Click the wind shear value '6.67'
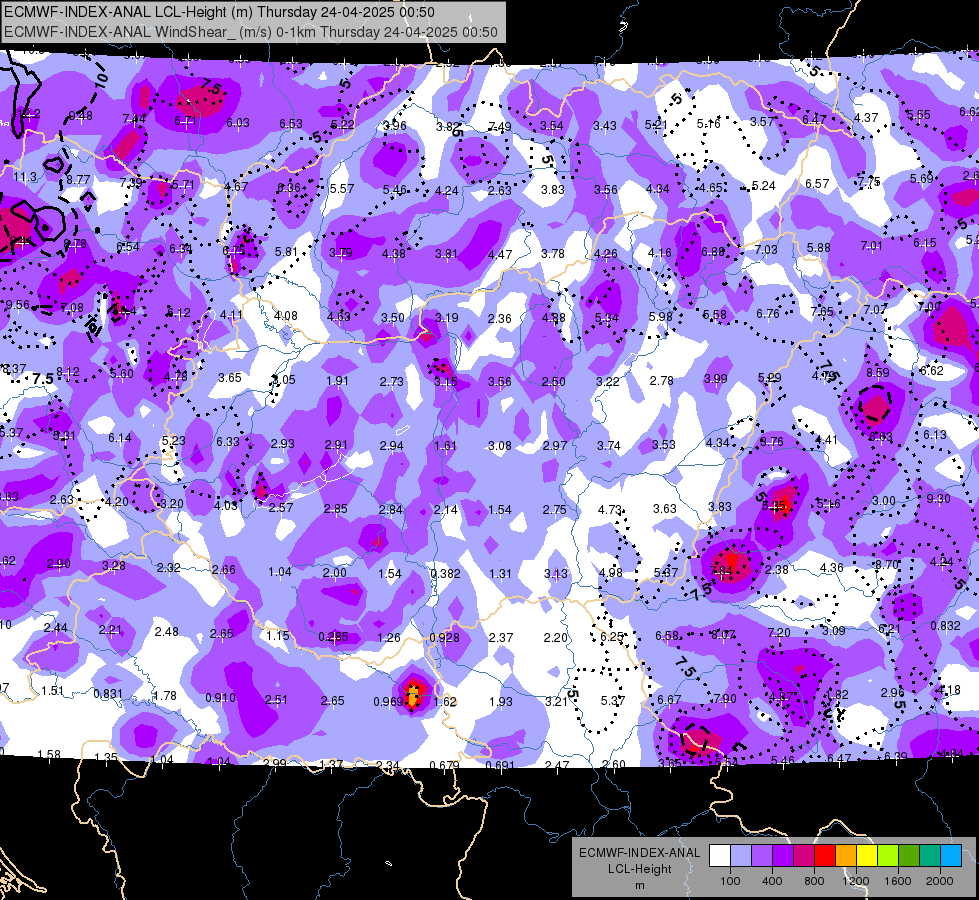 point(669,700)
